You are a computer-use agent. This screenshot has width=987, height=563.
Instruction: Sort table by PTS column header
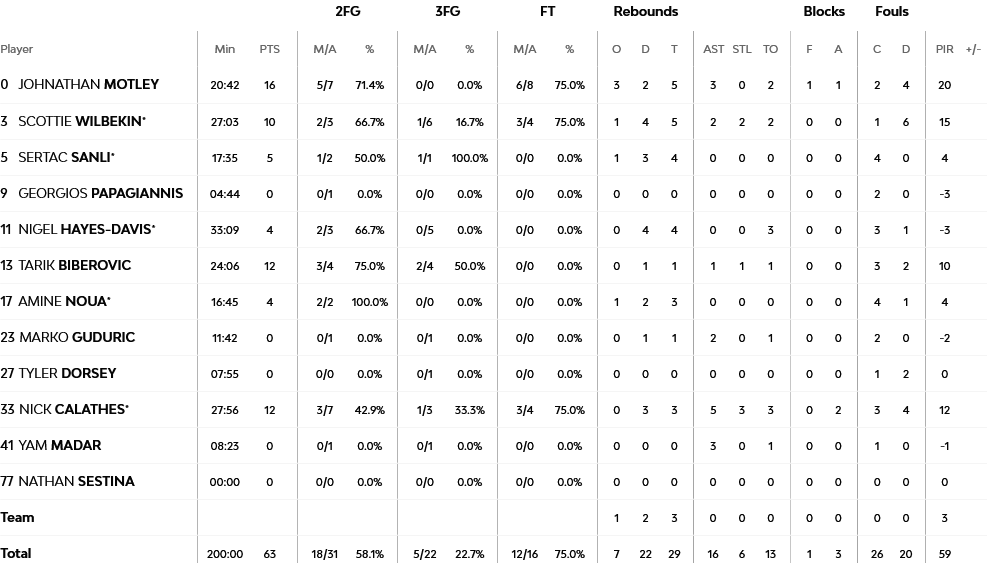(269, 49)
